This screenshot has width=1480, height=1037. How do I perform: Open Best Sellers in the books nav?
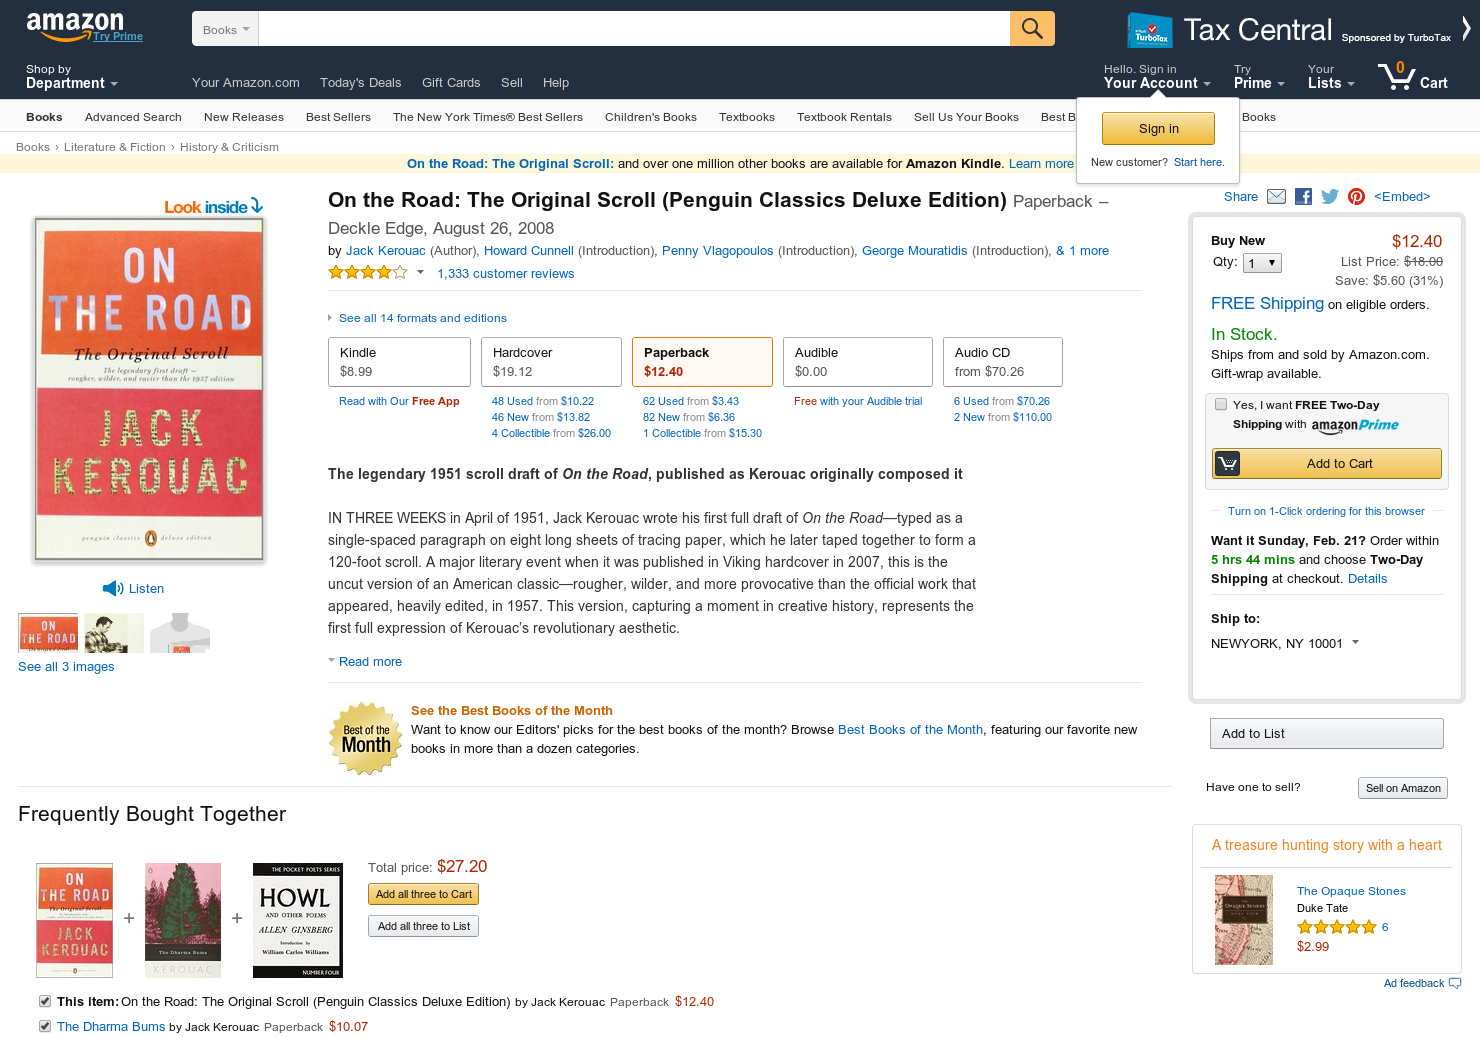338,117
